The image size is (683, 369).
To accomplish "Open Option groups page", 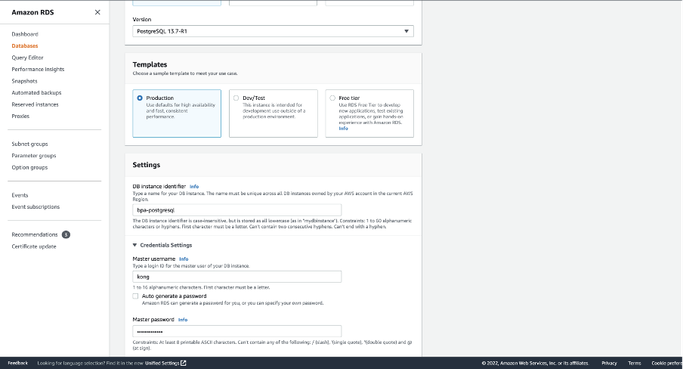I will 30,168.
